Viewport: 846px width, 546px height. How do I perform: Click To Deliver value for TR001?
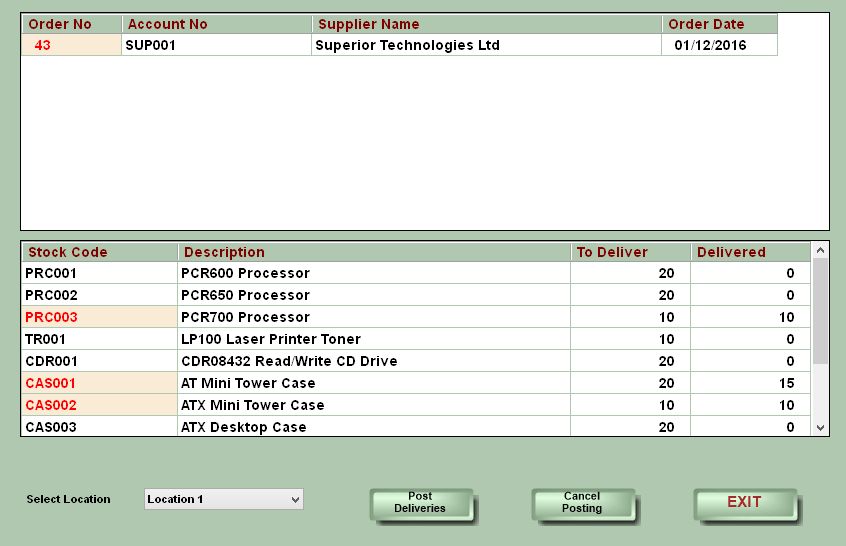click(x=631, y=339)
